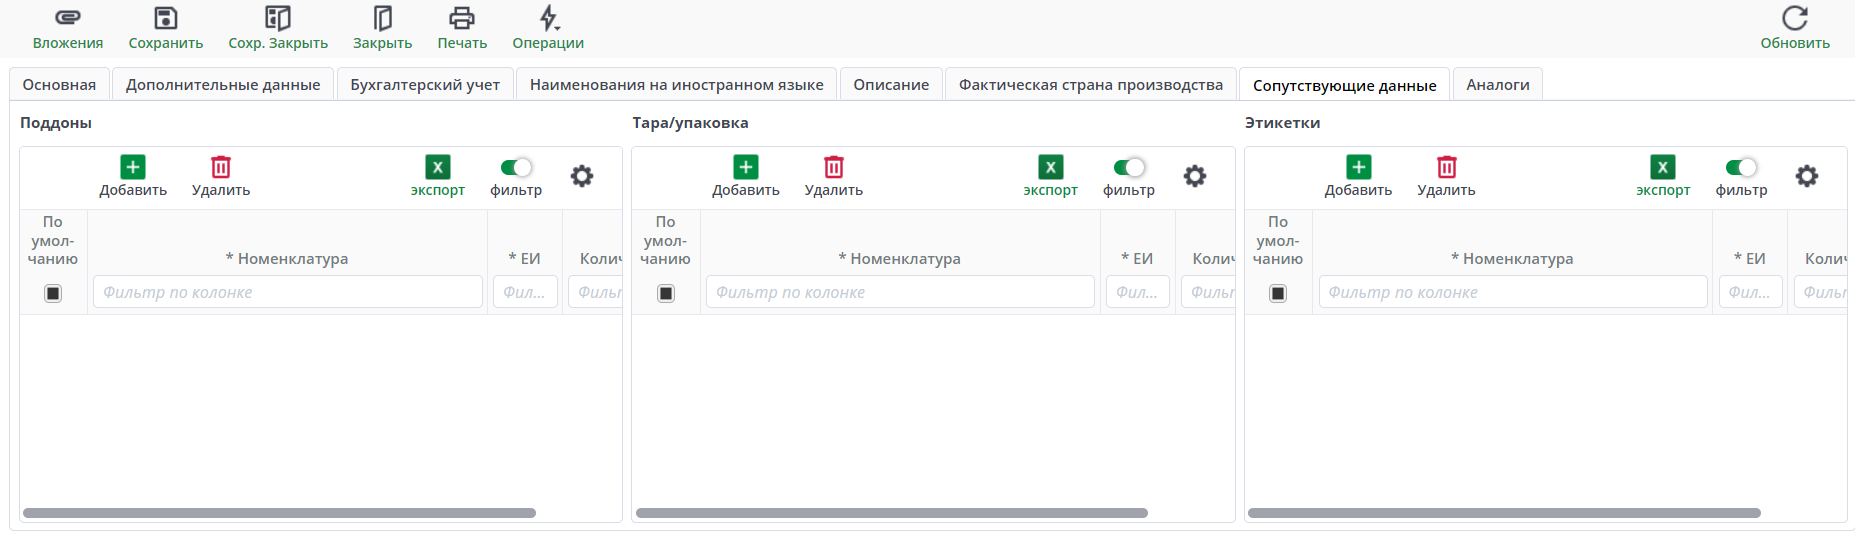Click the Обновить refresh icon
The image size is (1855, 537).
tap(1795, 18)
